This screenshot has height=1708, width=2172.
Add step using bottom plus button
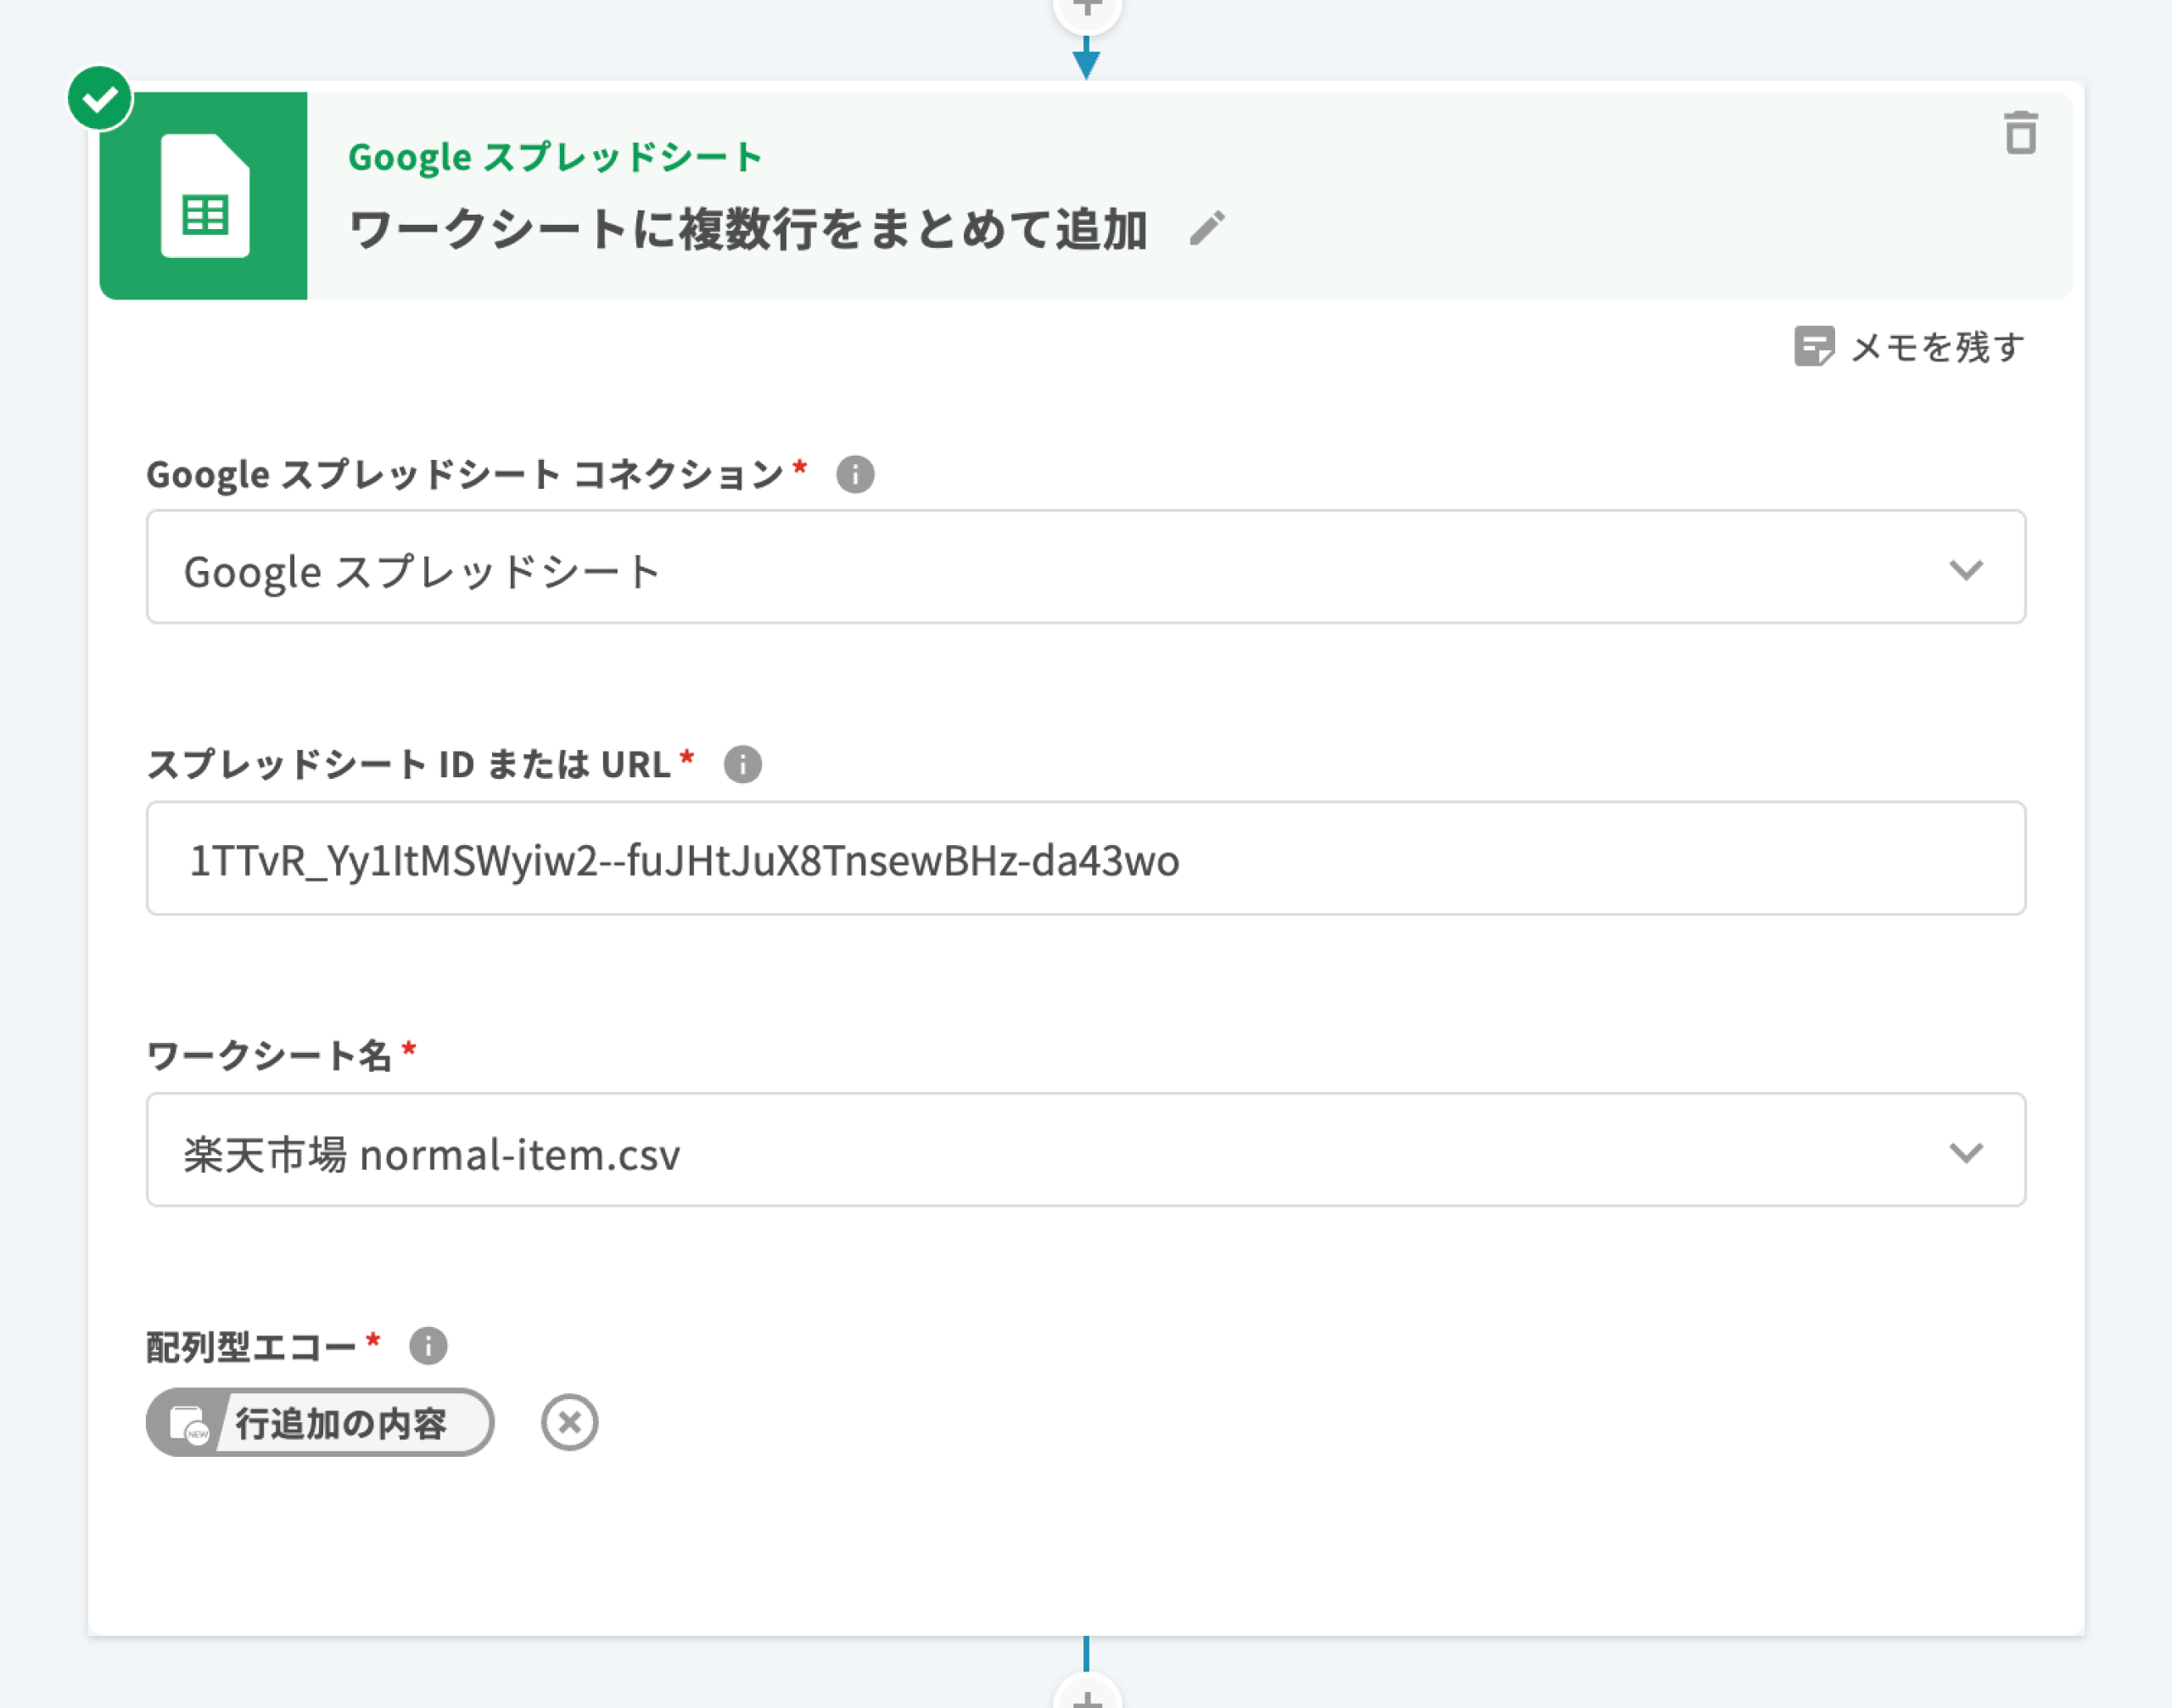[1087, 1696]
